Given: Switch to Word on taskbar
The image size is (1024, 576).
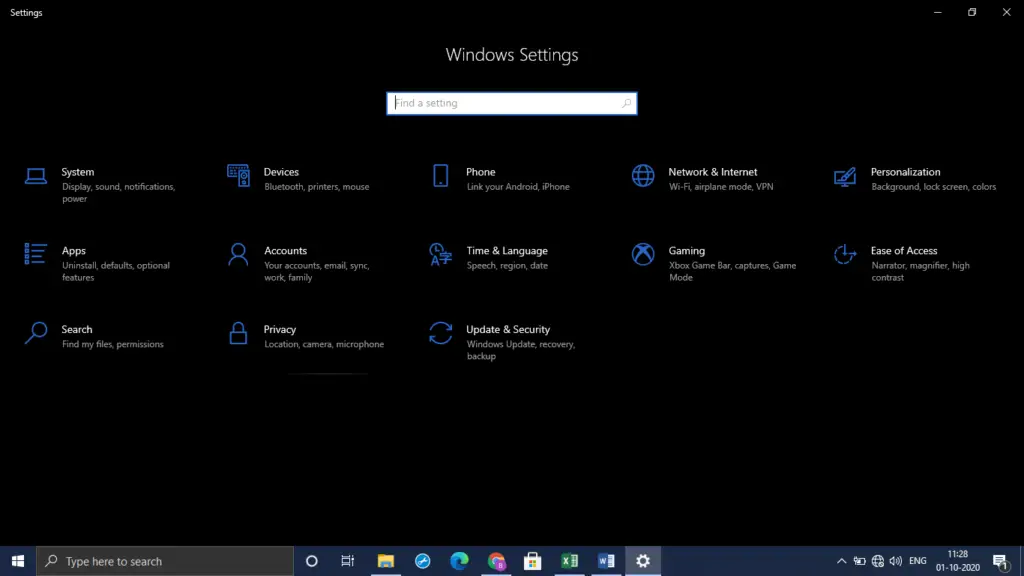Looking at the screenshot, I should [x=606, y=561].
